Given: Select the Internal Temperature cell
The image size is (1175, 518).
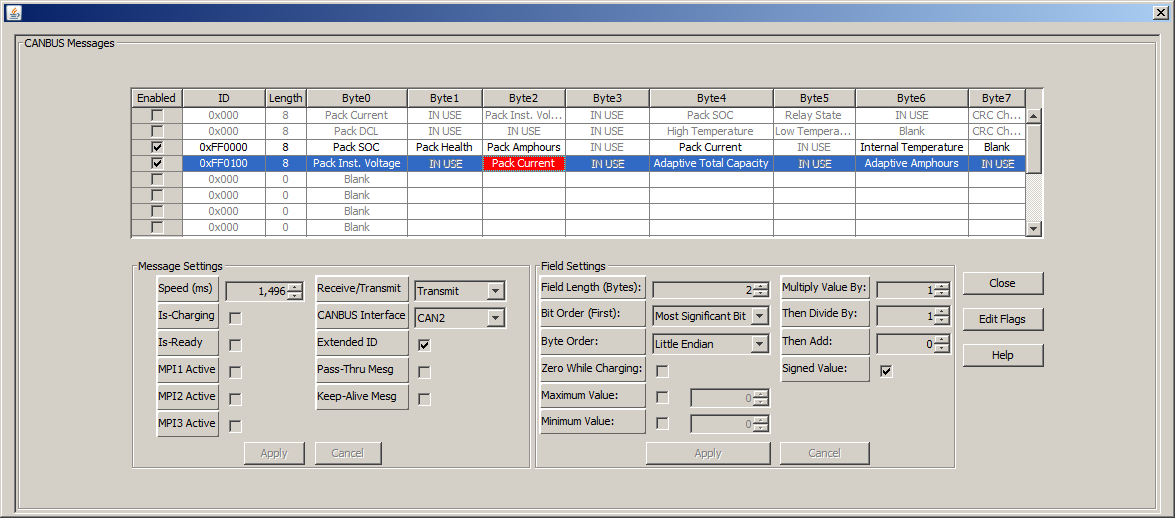Looking at the screenshot, I should tap(911, 148).
